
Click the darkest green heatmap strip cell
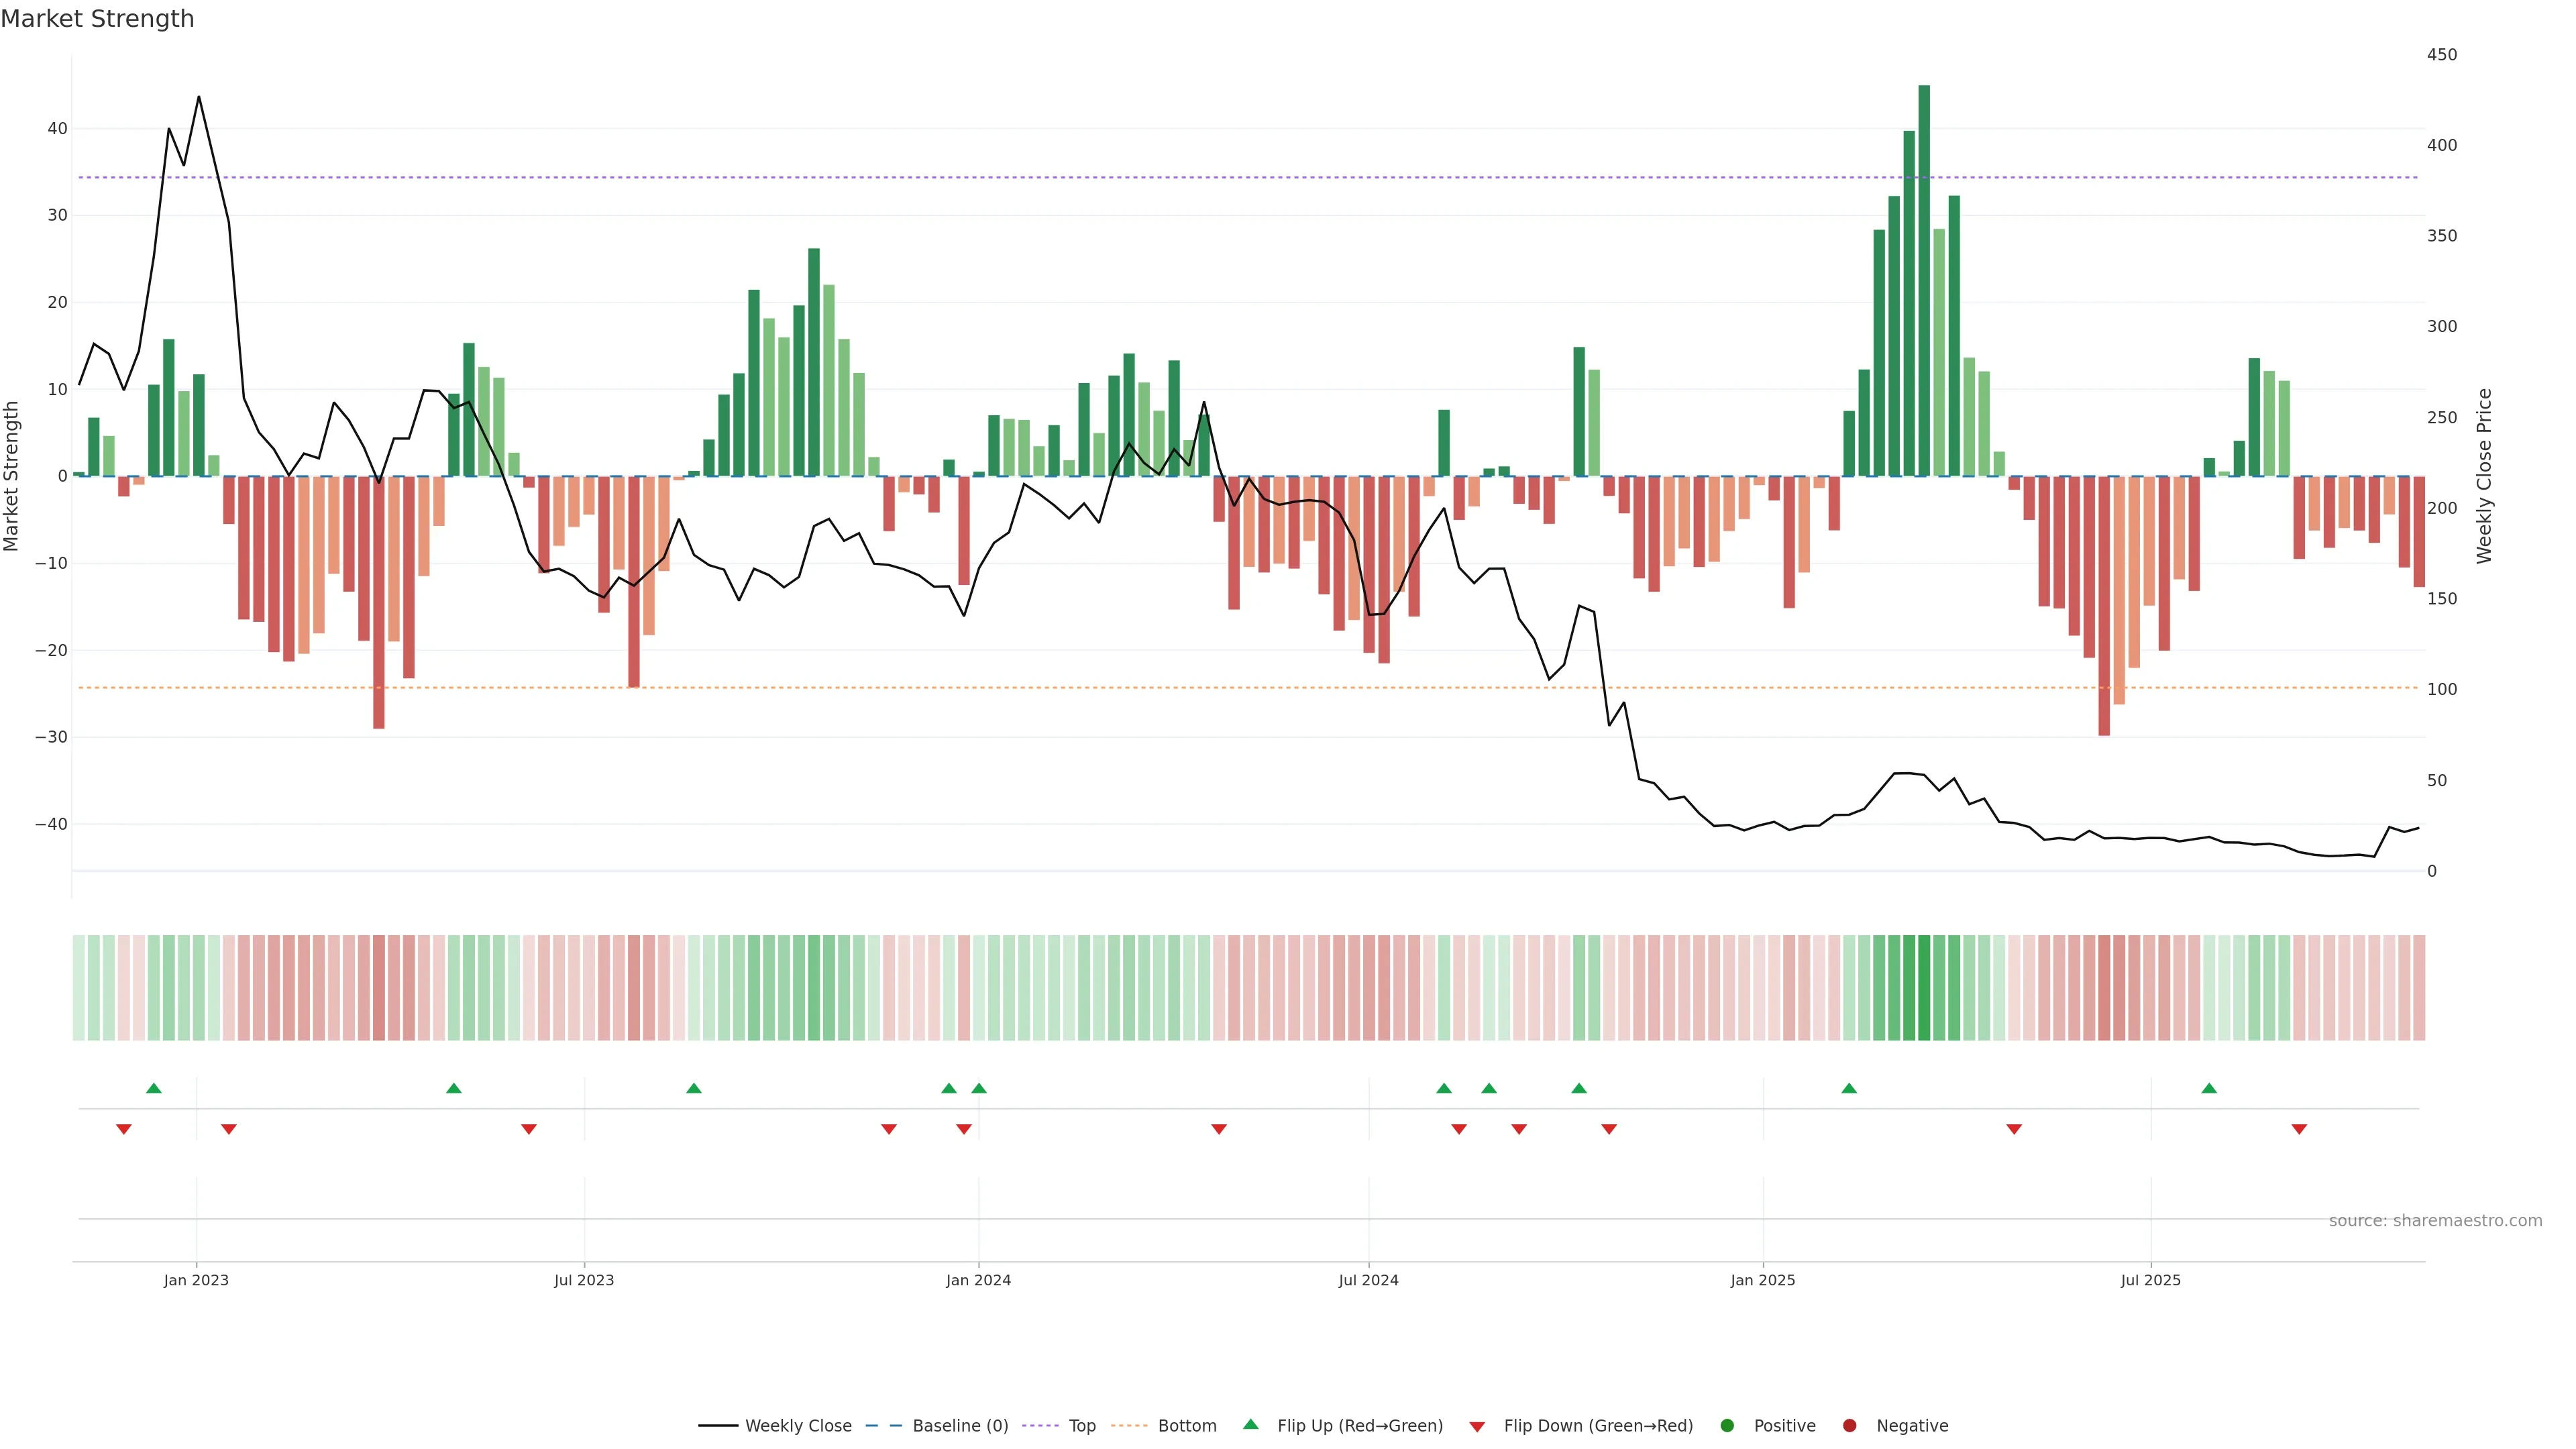coord(1924,987)
